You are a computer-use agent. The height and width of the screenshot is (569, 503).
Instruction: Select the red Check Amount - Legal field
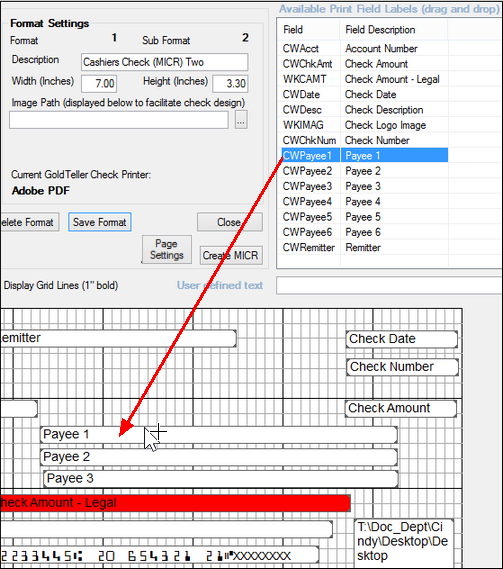point(175,503)
